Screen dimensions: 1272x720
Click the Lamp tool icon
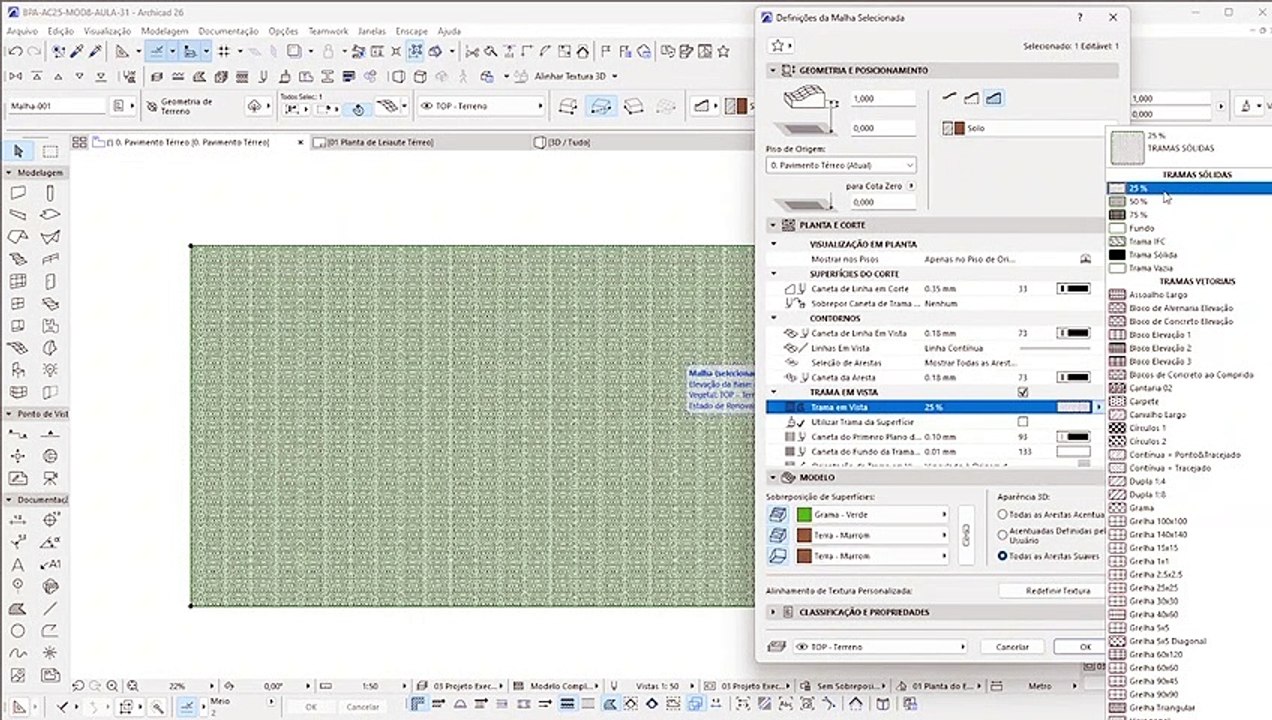(50, 368)
